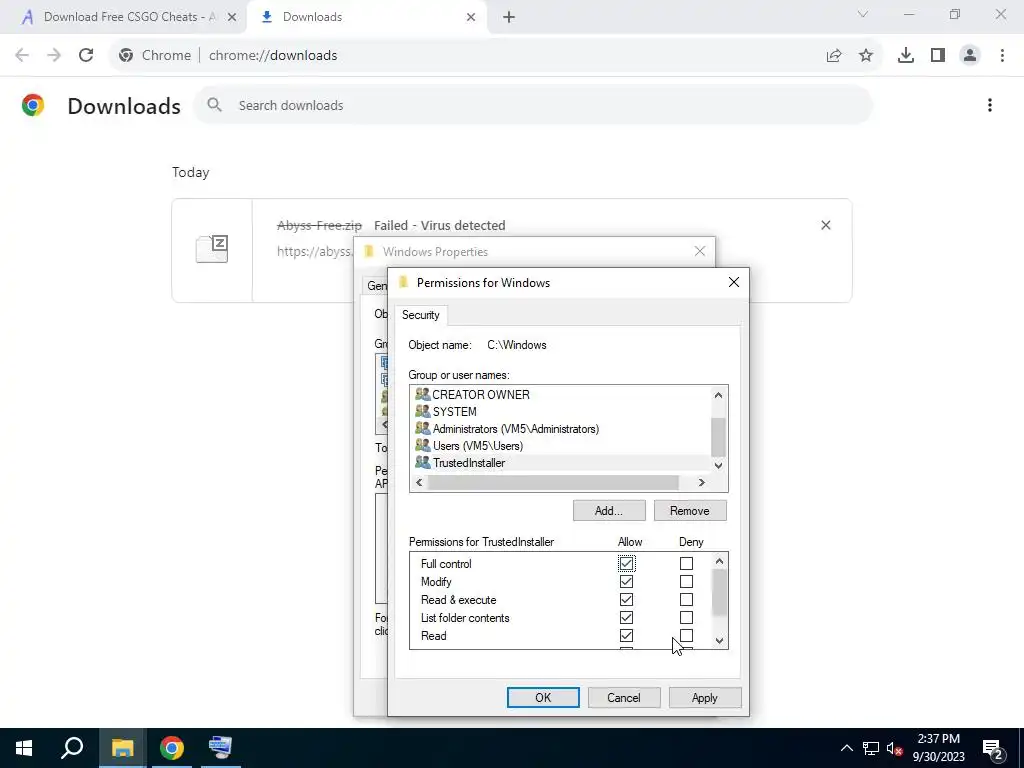Remove Abyss-Free.zip from the downloads list
This screenshot has width=1024, height=768.
tap(826, 225)
